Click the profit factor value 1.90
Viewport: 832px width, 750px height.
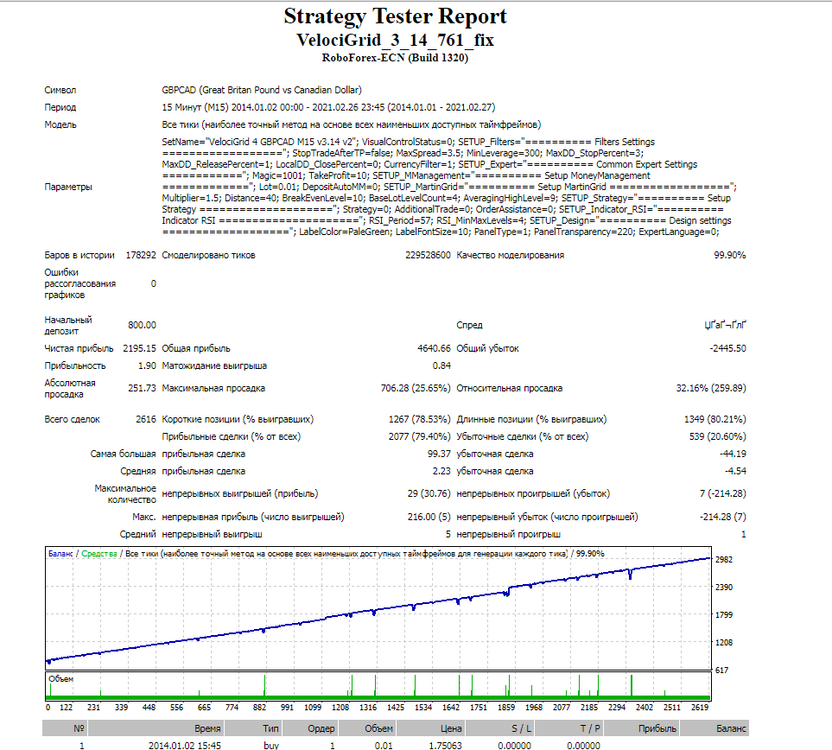coord(147,366)
